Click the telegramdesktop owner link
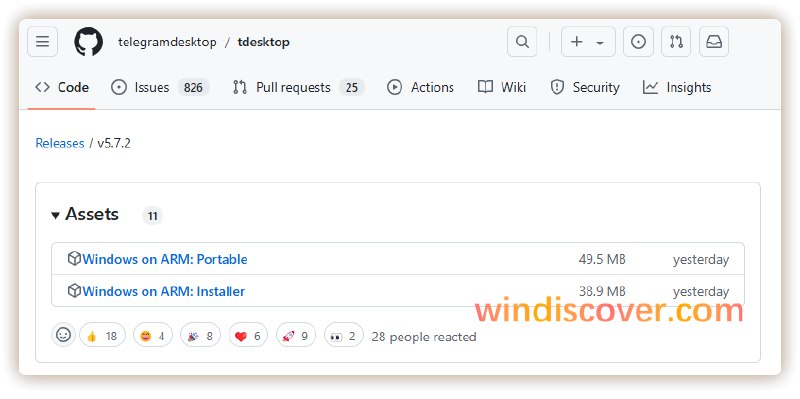 [167, 42]
